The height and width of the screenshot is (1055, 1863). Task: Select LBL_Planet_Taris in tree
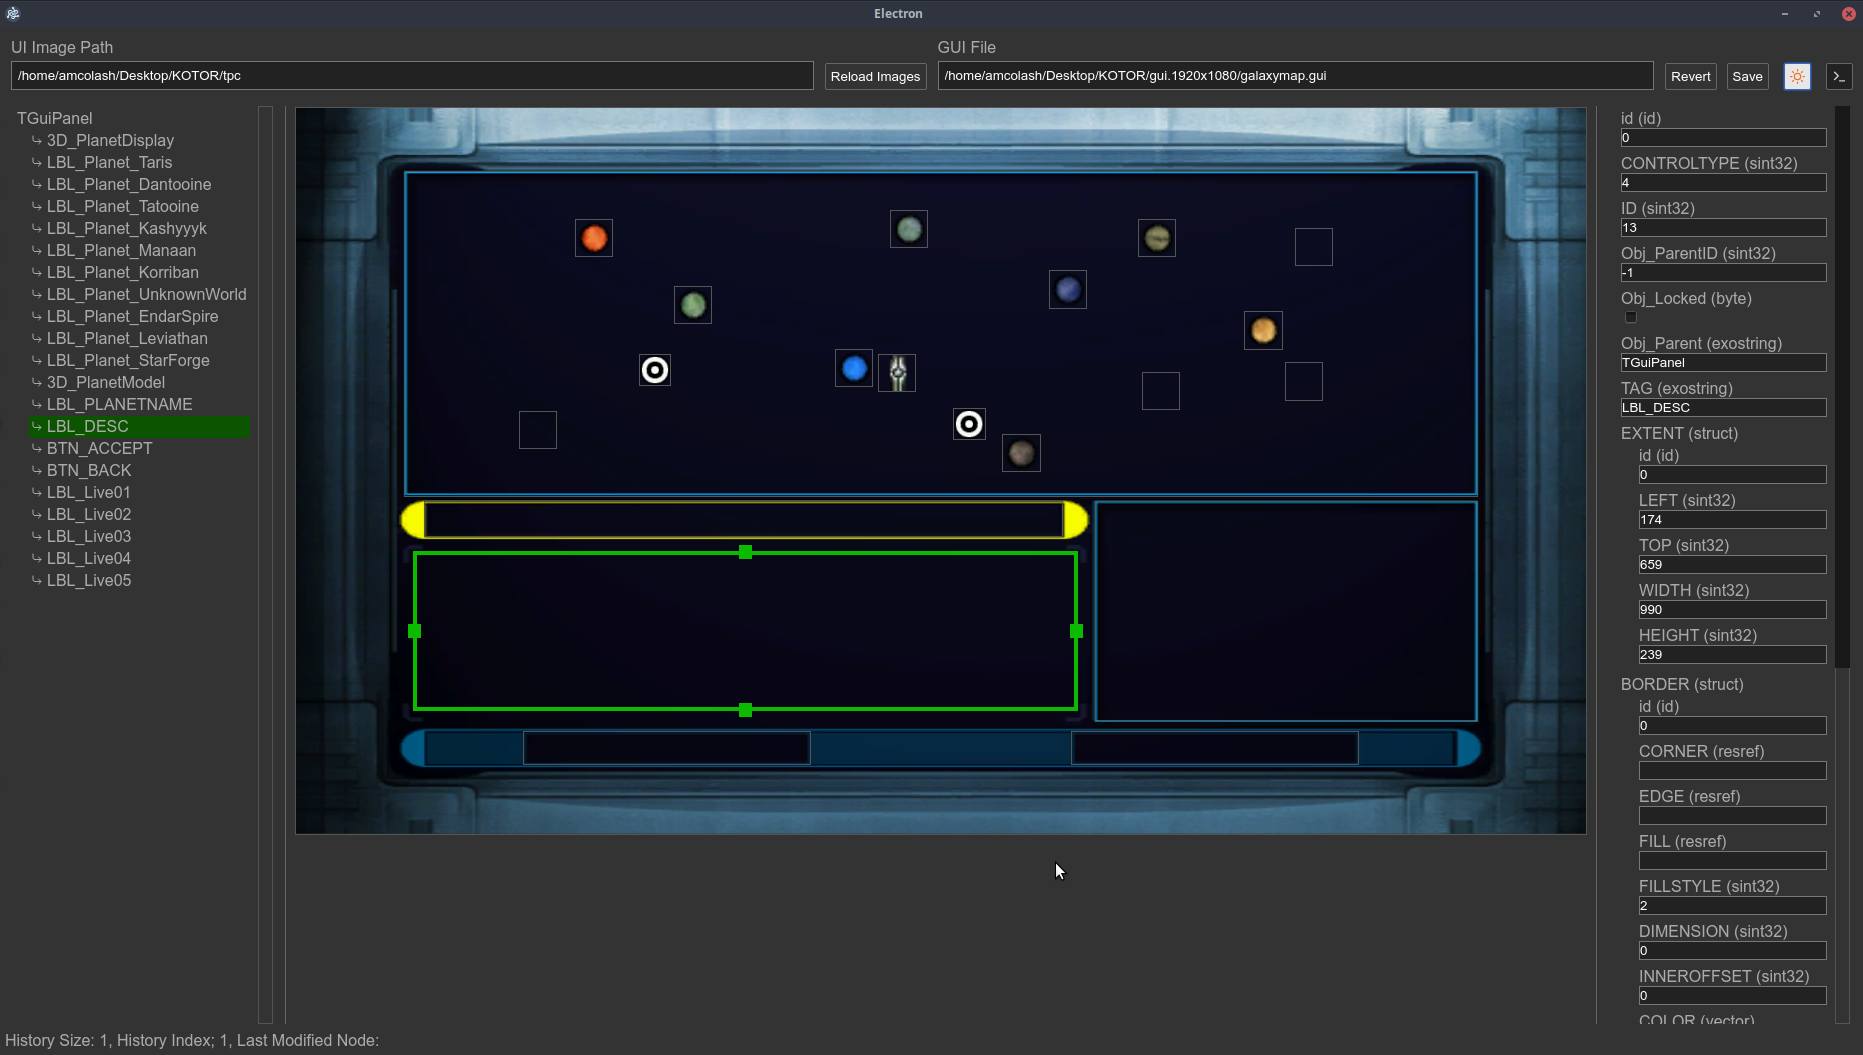point(109,162)
